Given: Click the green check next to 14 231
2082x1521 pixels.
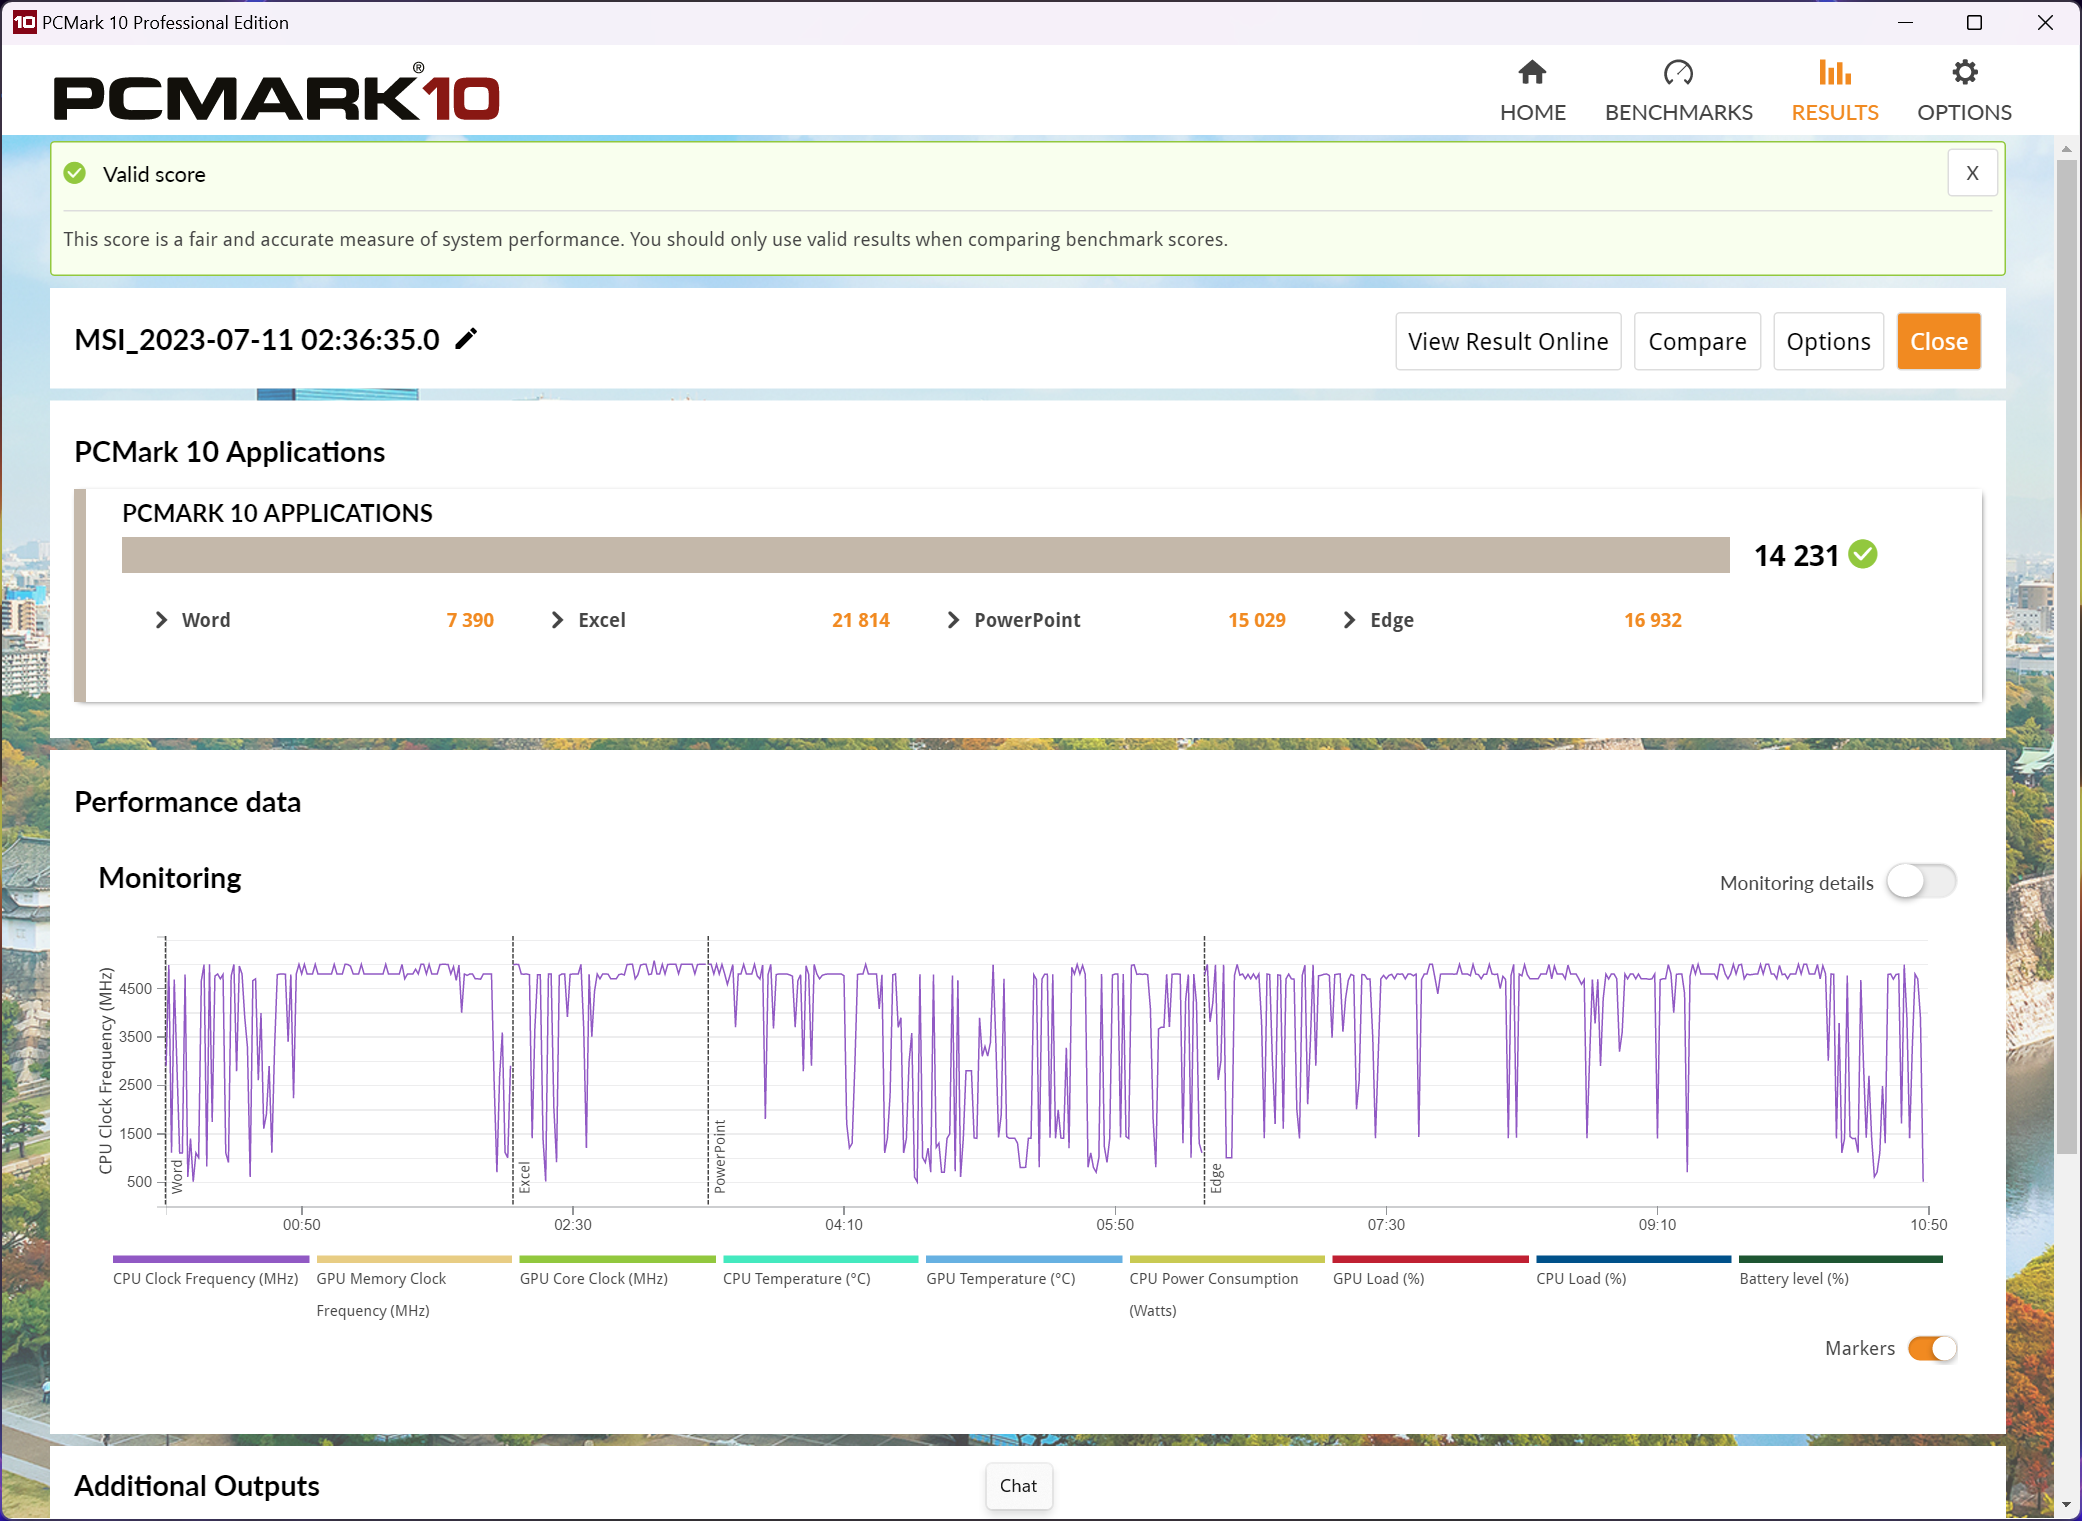Looking at the screenshot, I should (x=1862, y=554).
